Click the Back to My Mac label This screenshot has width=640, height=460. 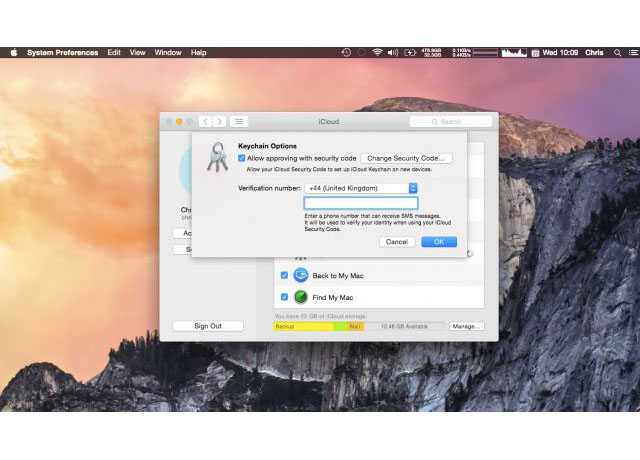pos(338,276)
